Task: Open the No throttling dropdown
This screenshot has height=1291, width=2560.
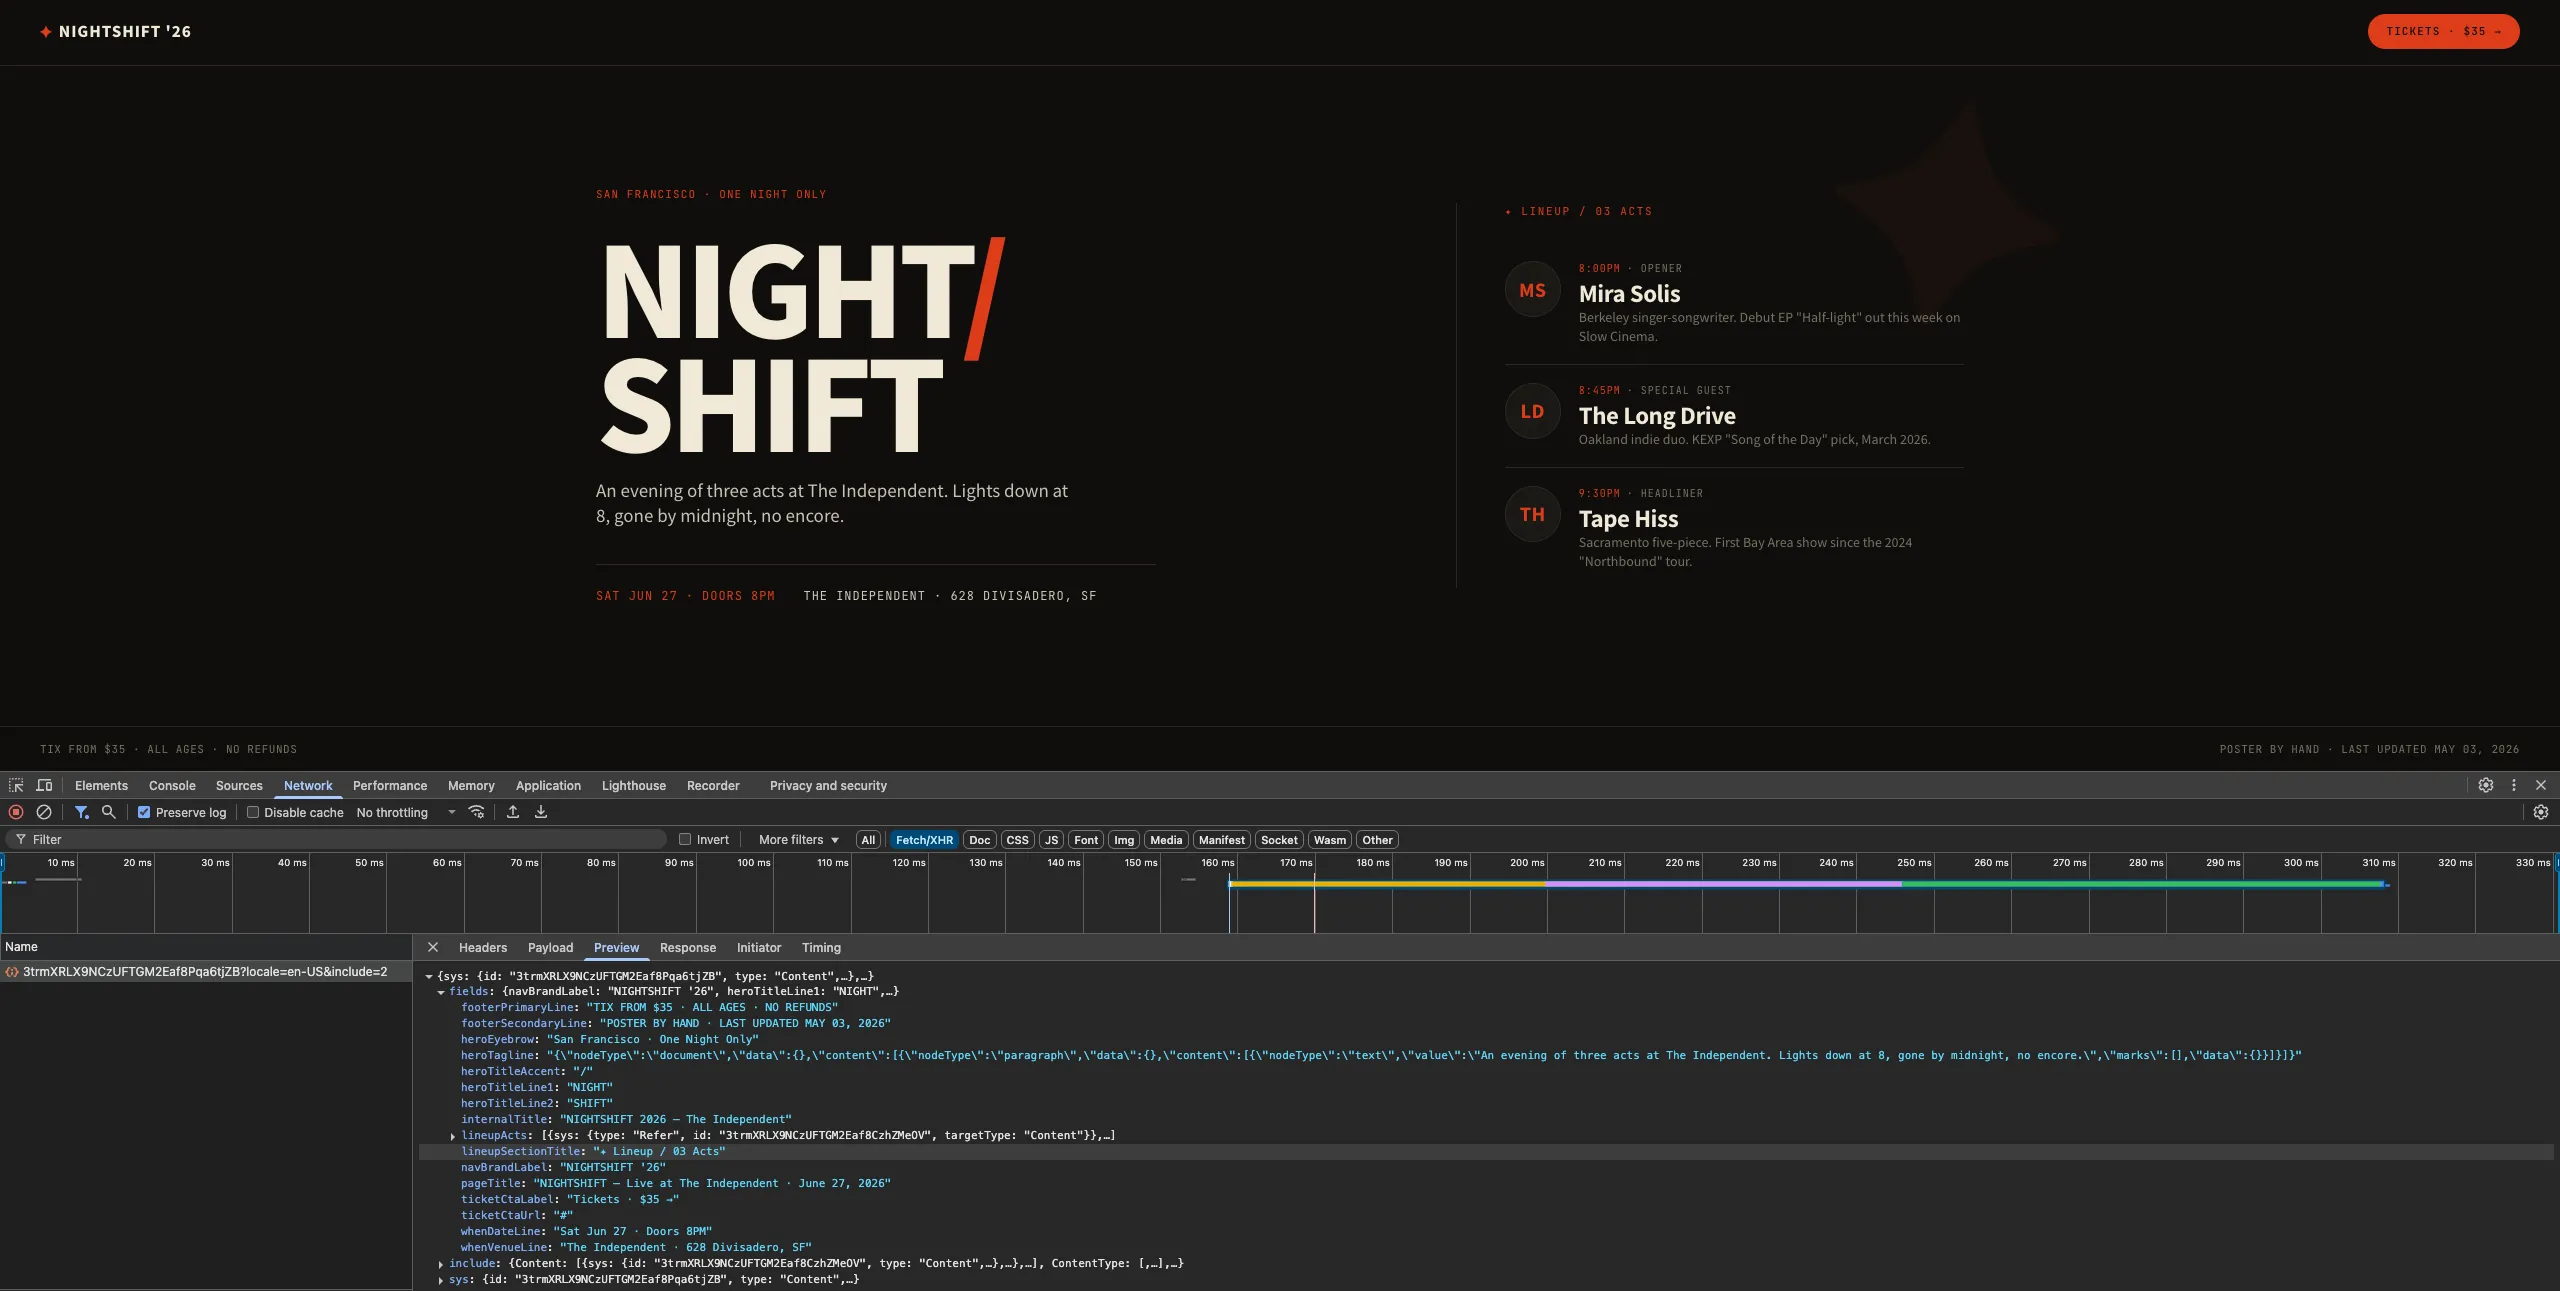Action: [x=406, y=812]
